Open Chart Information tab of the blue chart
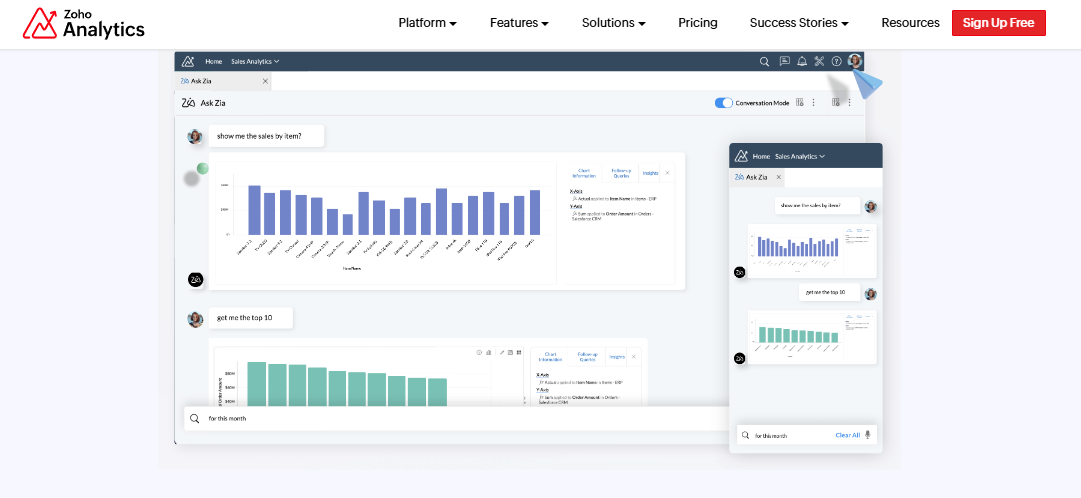 tap(585, 173)
